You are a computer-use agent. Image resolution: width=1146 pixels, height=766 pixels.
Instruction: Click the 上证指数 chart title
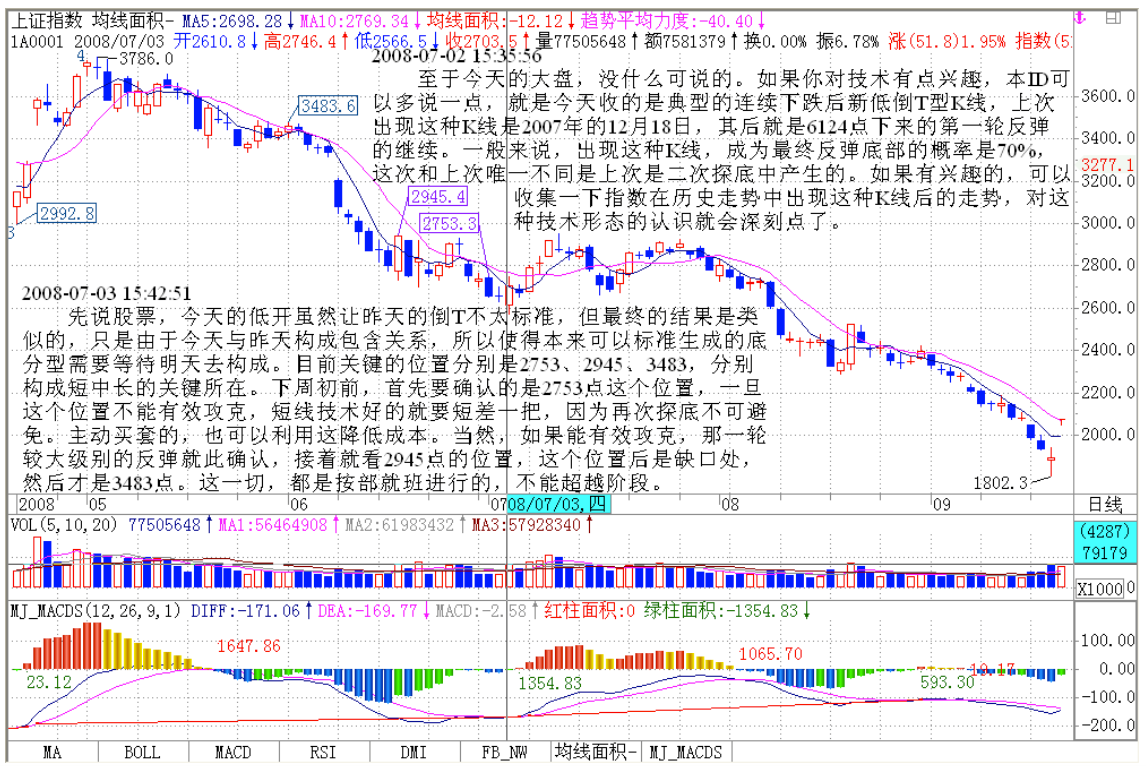coord(48,20)
